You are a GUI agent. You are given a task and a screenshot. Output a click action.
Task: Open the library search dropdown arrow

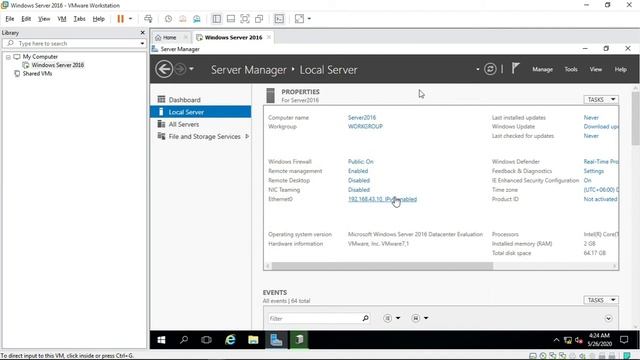click(142, 43)
